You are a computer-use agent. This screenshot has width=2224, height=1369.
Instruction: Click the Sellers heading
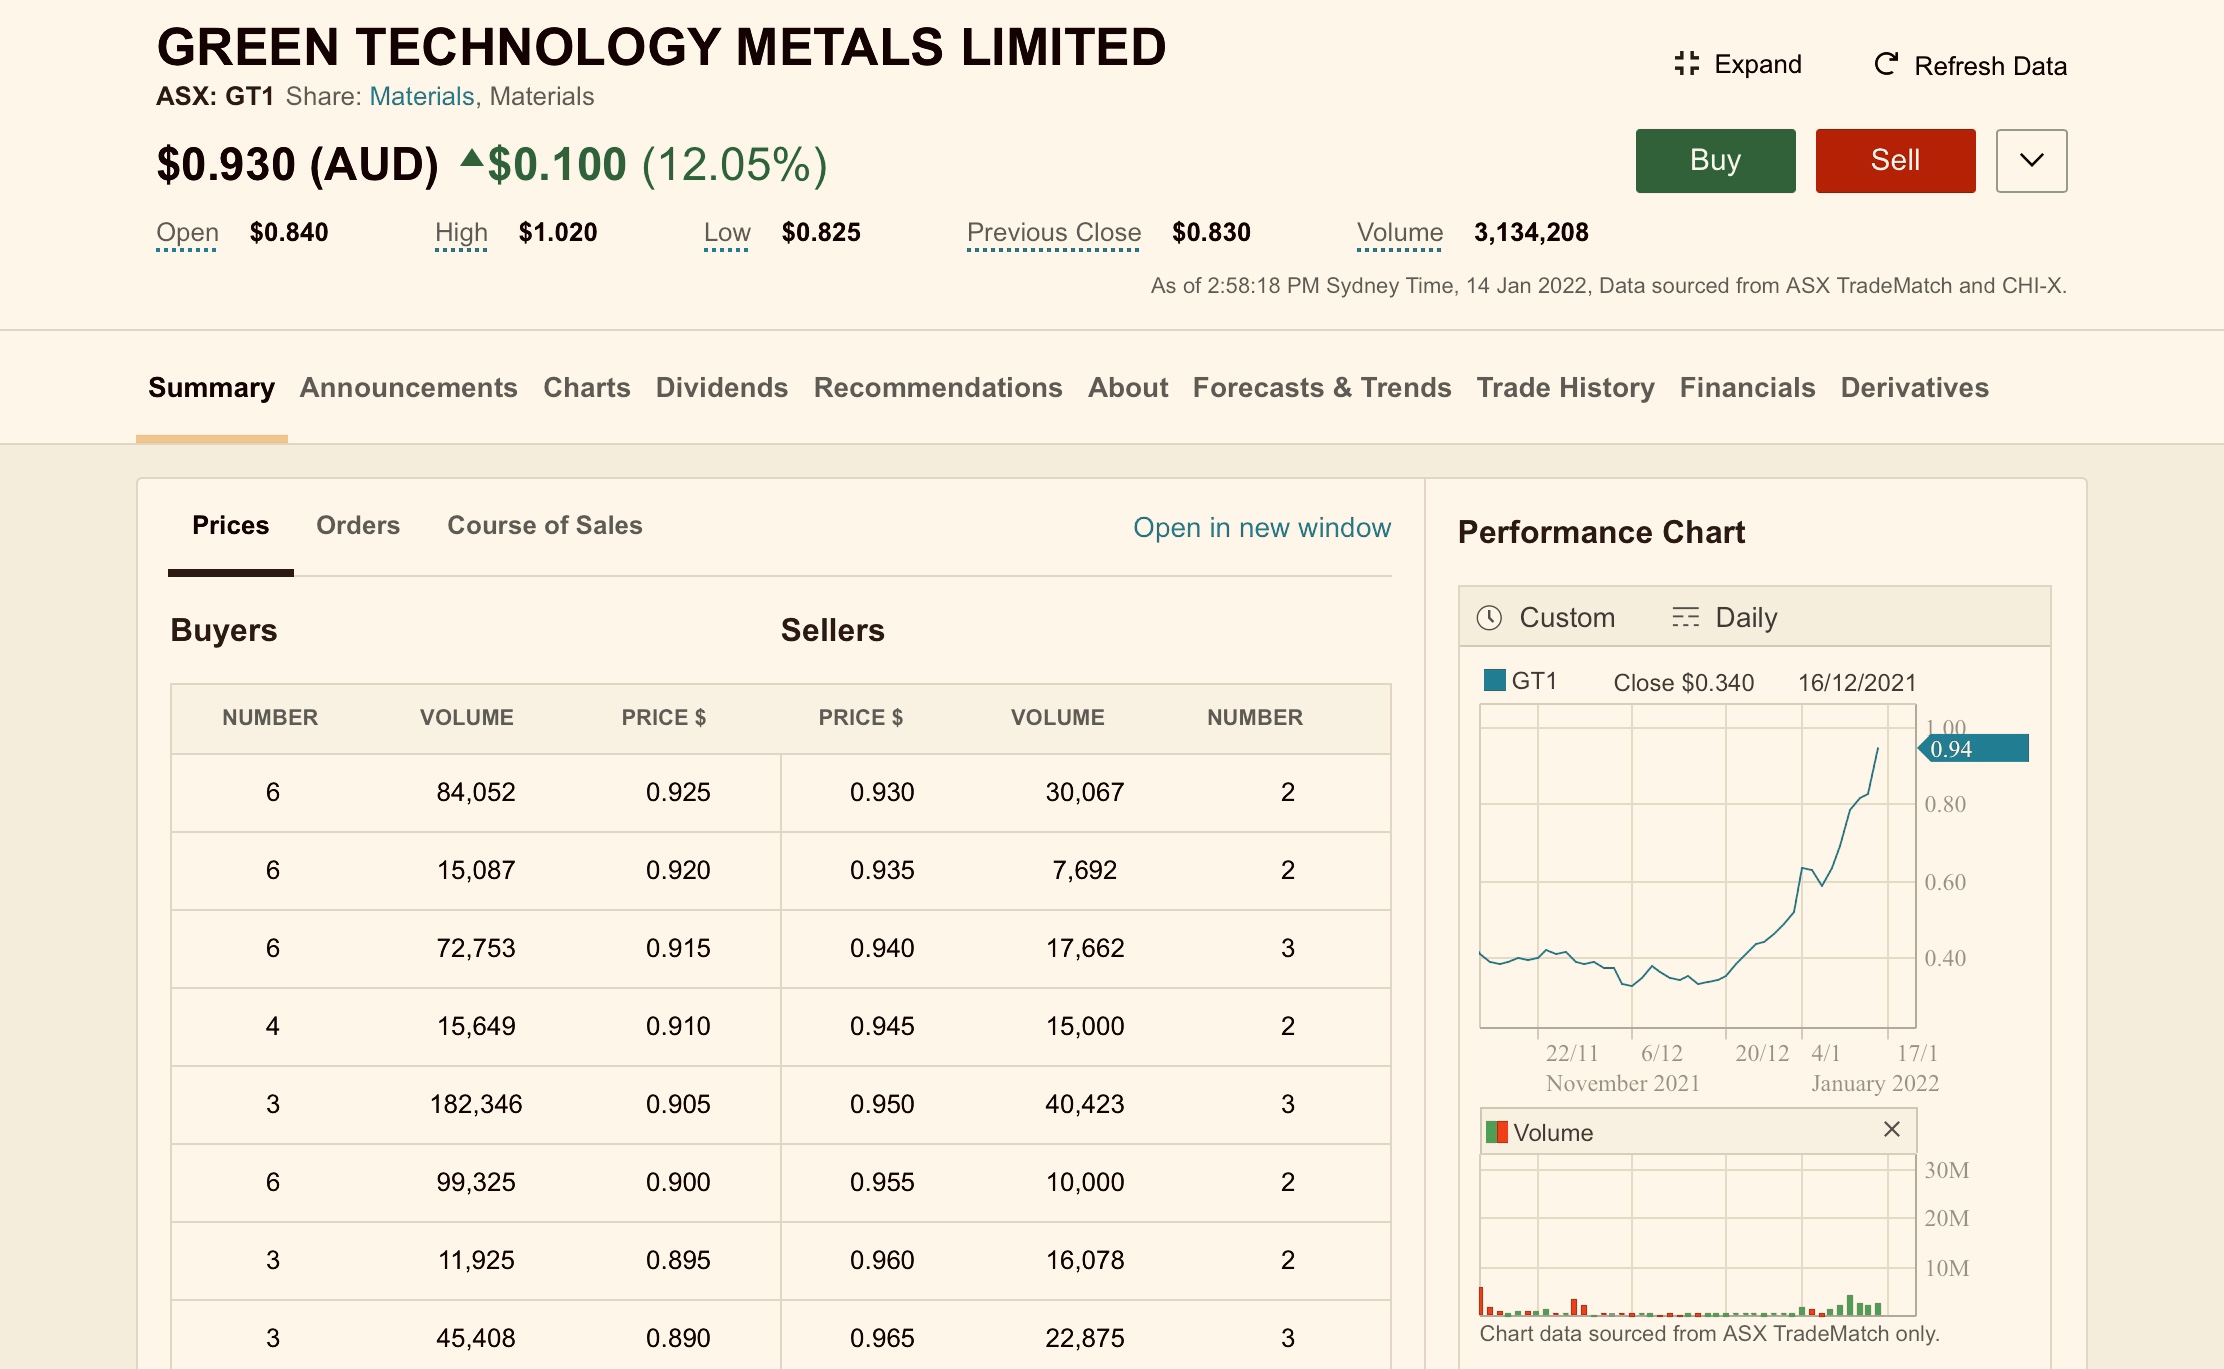833,631
